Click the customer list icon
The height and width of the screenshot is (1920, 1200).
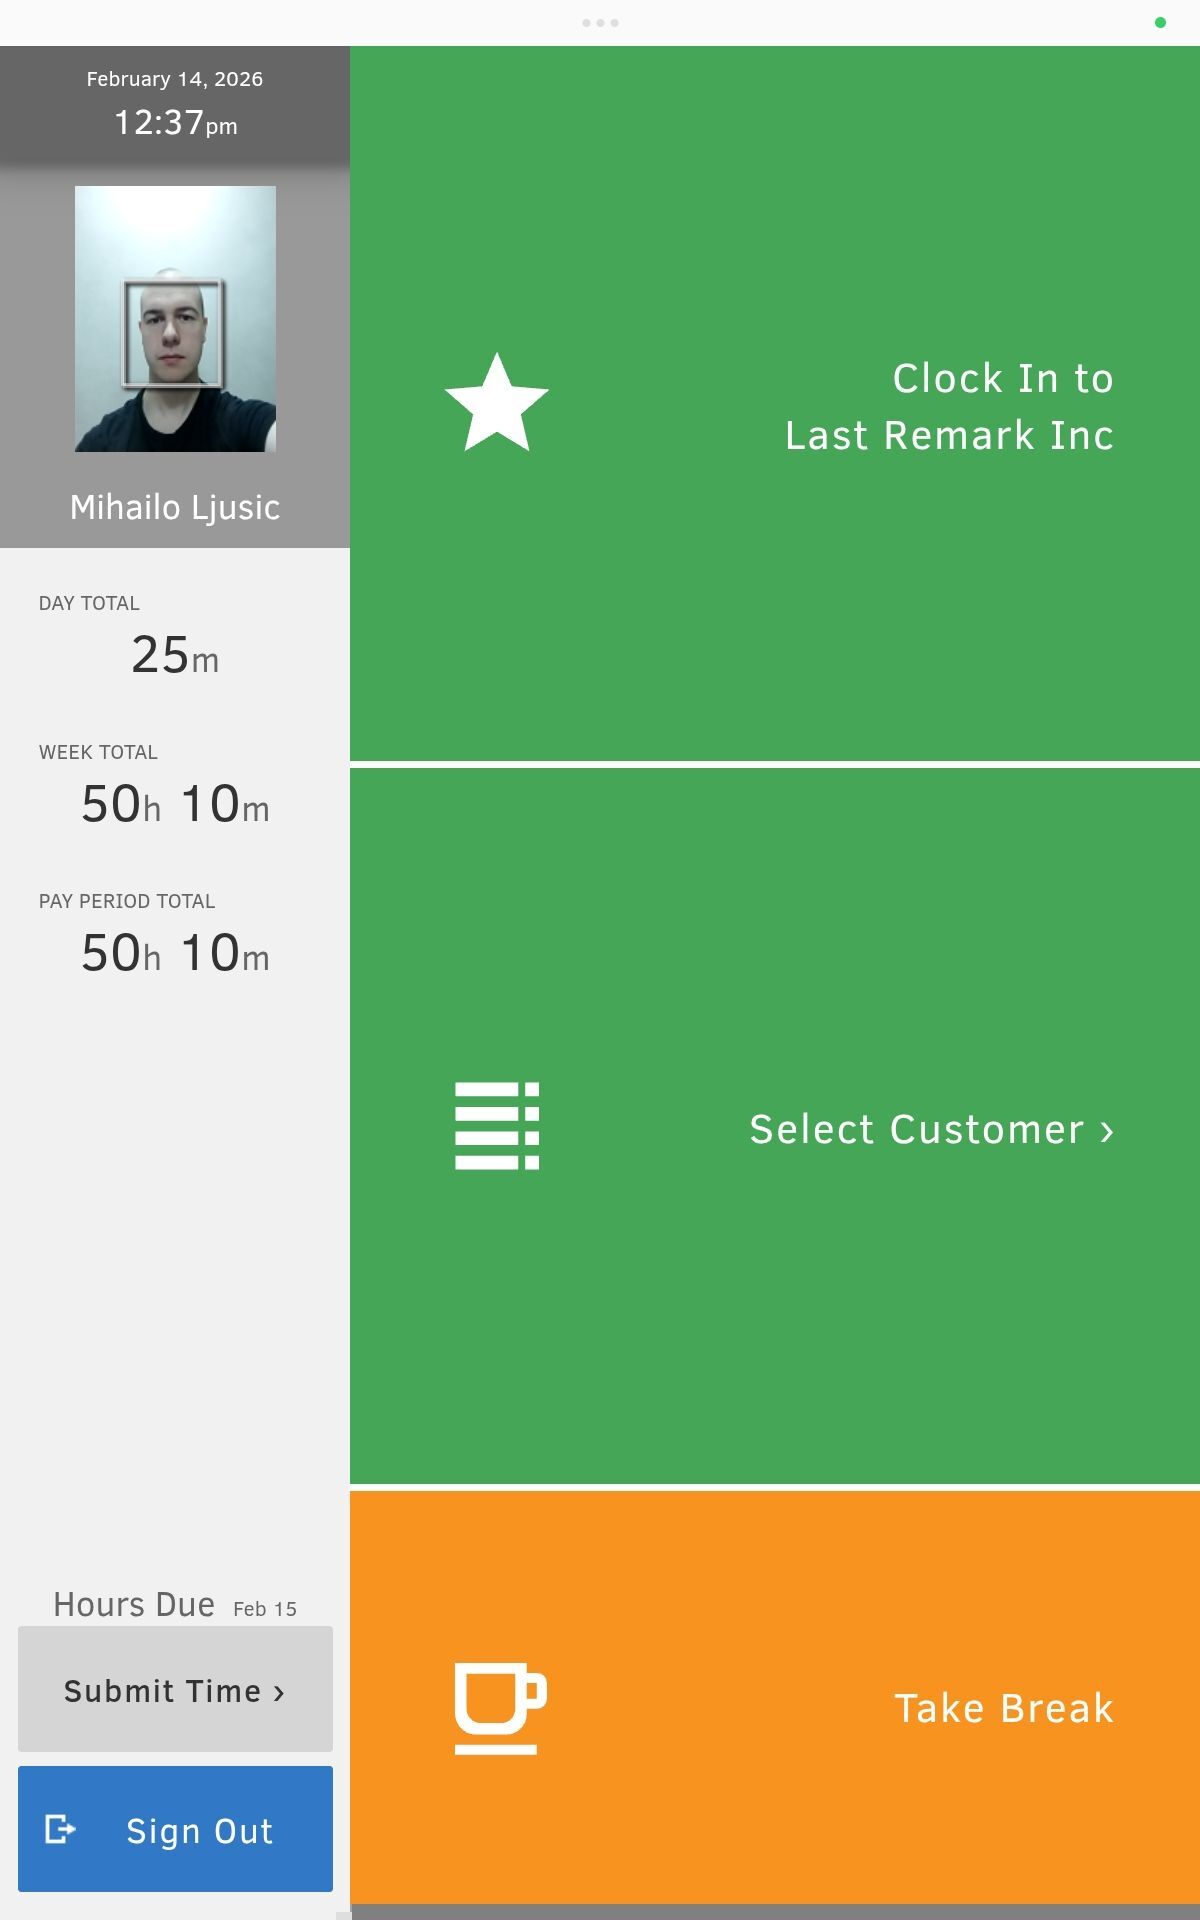click(497, 1128)
